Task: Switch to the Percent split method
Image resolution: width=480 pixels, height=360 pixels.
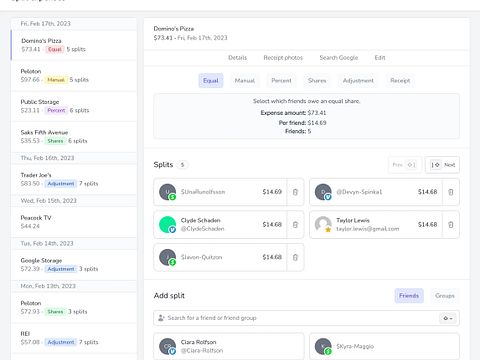Action: coord(281,81)
